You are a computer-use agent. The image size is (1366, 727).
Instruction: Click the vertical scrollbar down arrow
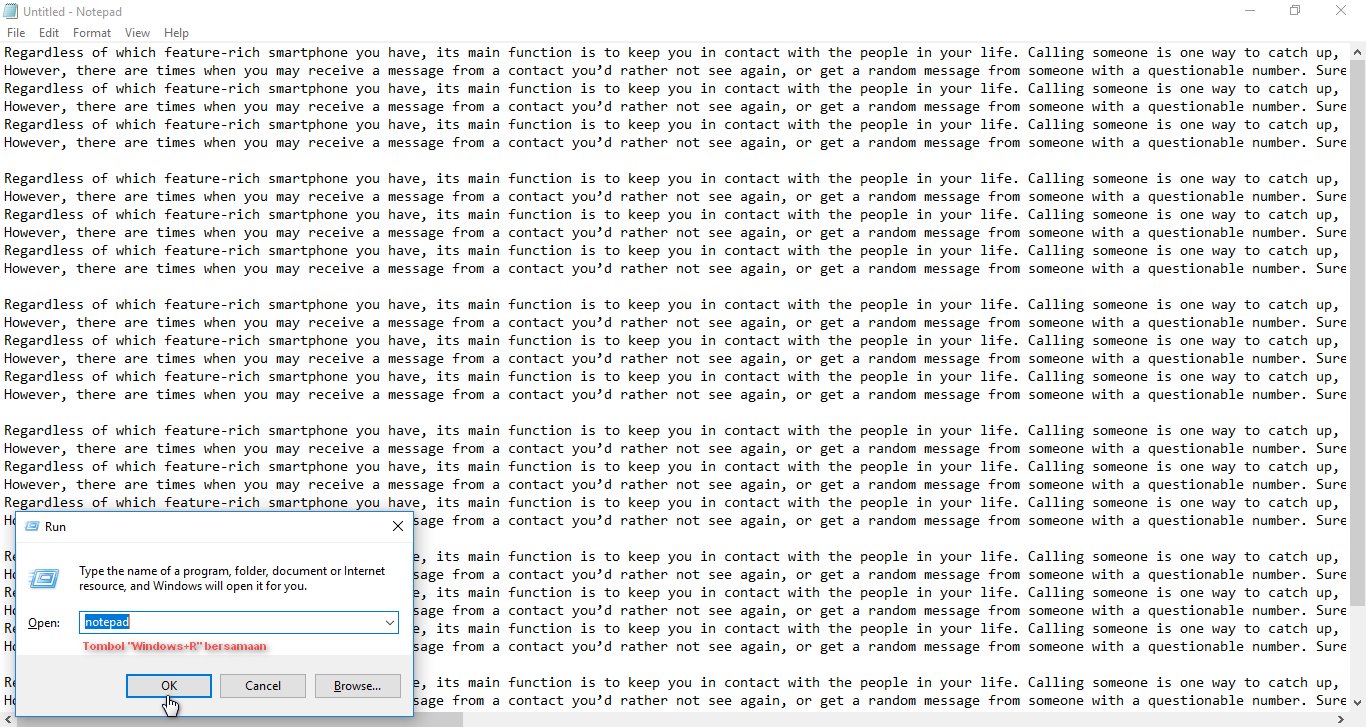click(x=1357, y=700)
